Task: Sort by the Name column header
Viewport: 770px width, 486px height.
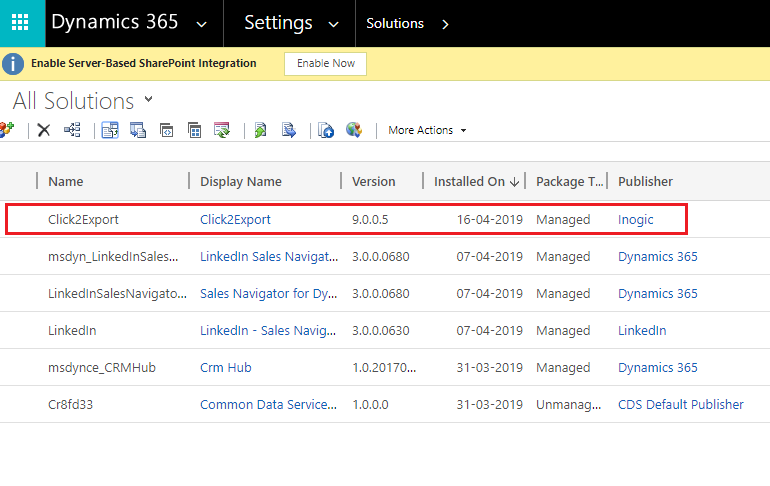Action: click(x=66, y=182)
